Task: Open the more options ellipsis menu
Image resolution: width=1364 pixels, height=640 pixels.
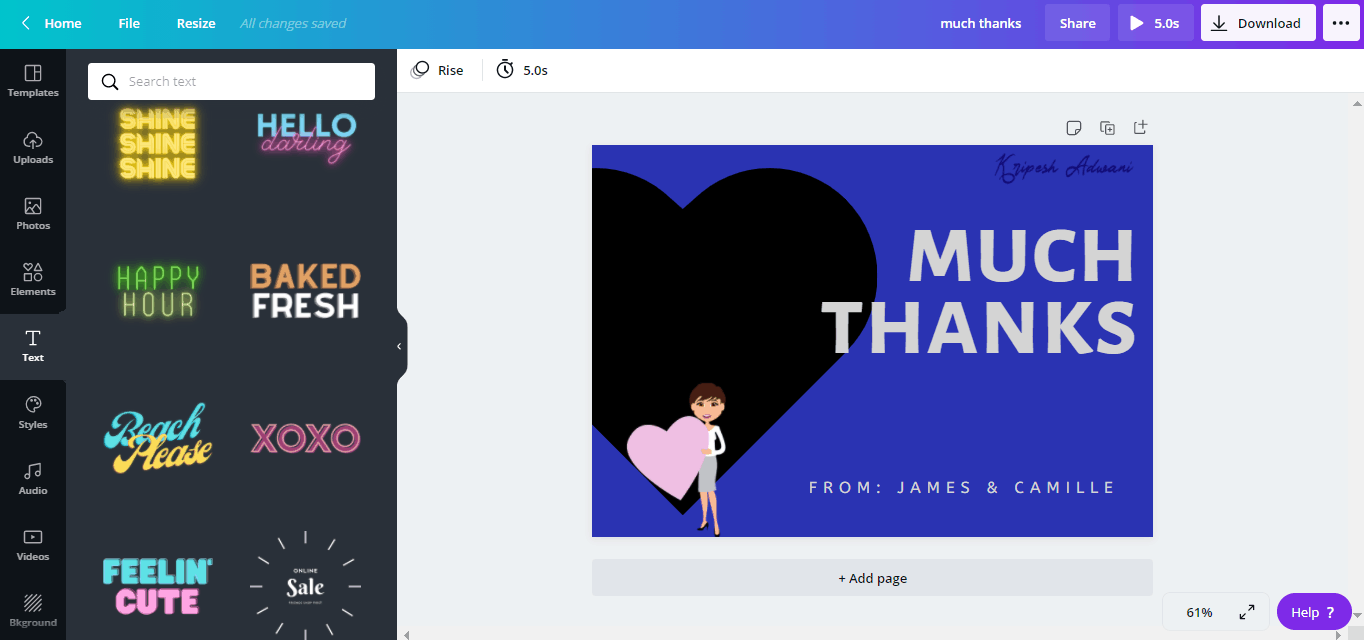Action: 1341,23
